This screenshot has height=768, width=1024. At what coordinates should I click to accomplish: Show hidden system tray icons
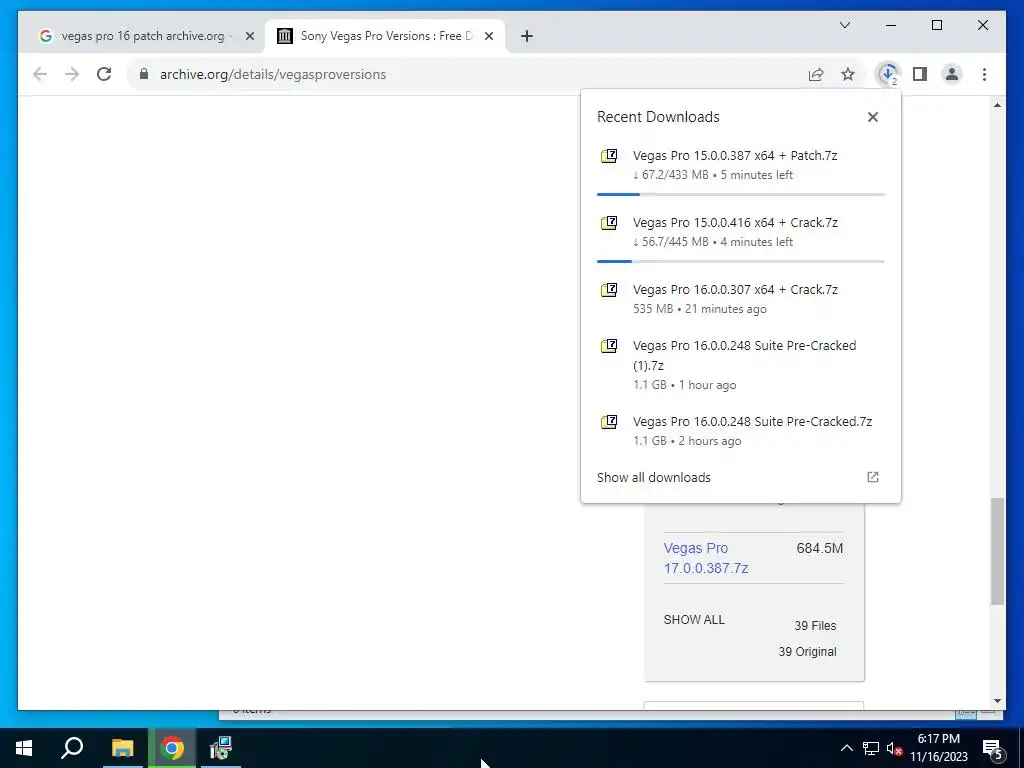pyautogui.click(x=846, y=748)
